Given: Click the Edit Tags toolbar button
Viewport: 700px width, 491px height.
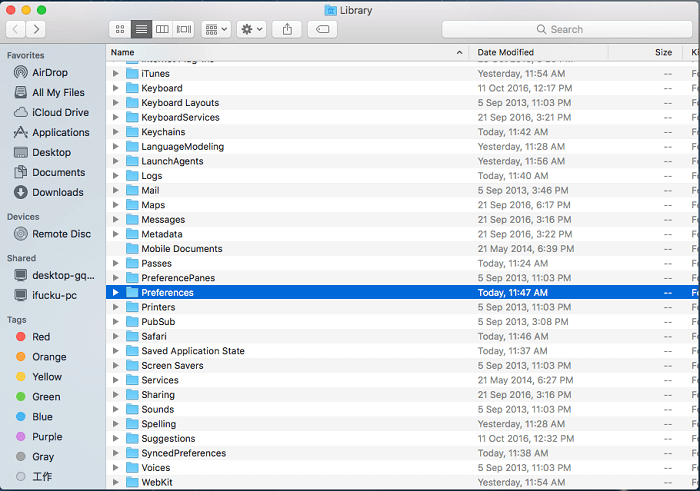Looking at the screenshot, I should [x=322, y=30].
